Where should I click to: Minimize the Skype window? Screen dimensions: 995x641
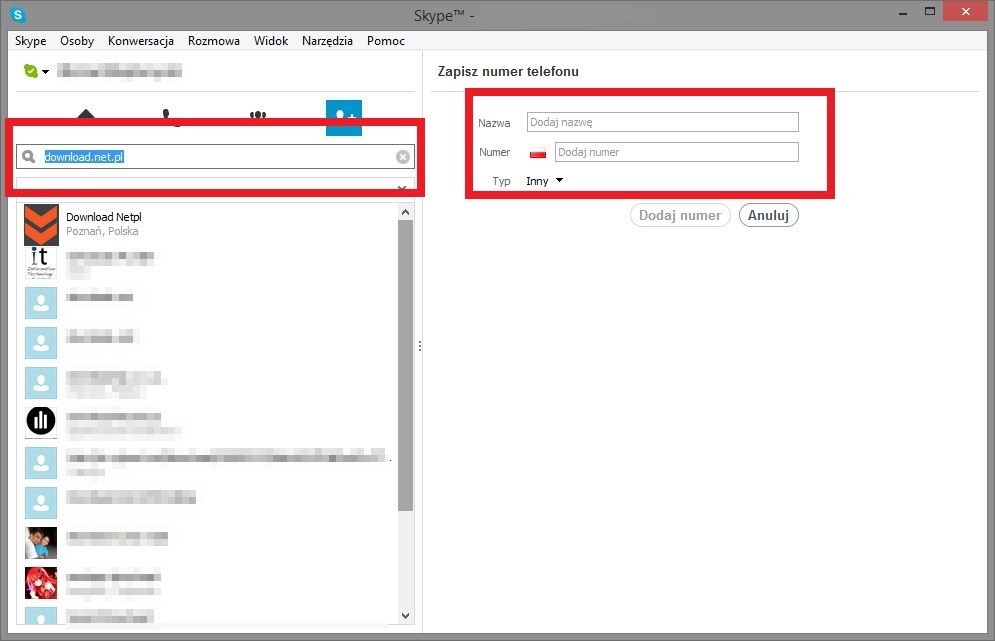(x=902, y=13)
